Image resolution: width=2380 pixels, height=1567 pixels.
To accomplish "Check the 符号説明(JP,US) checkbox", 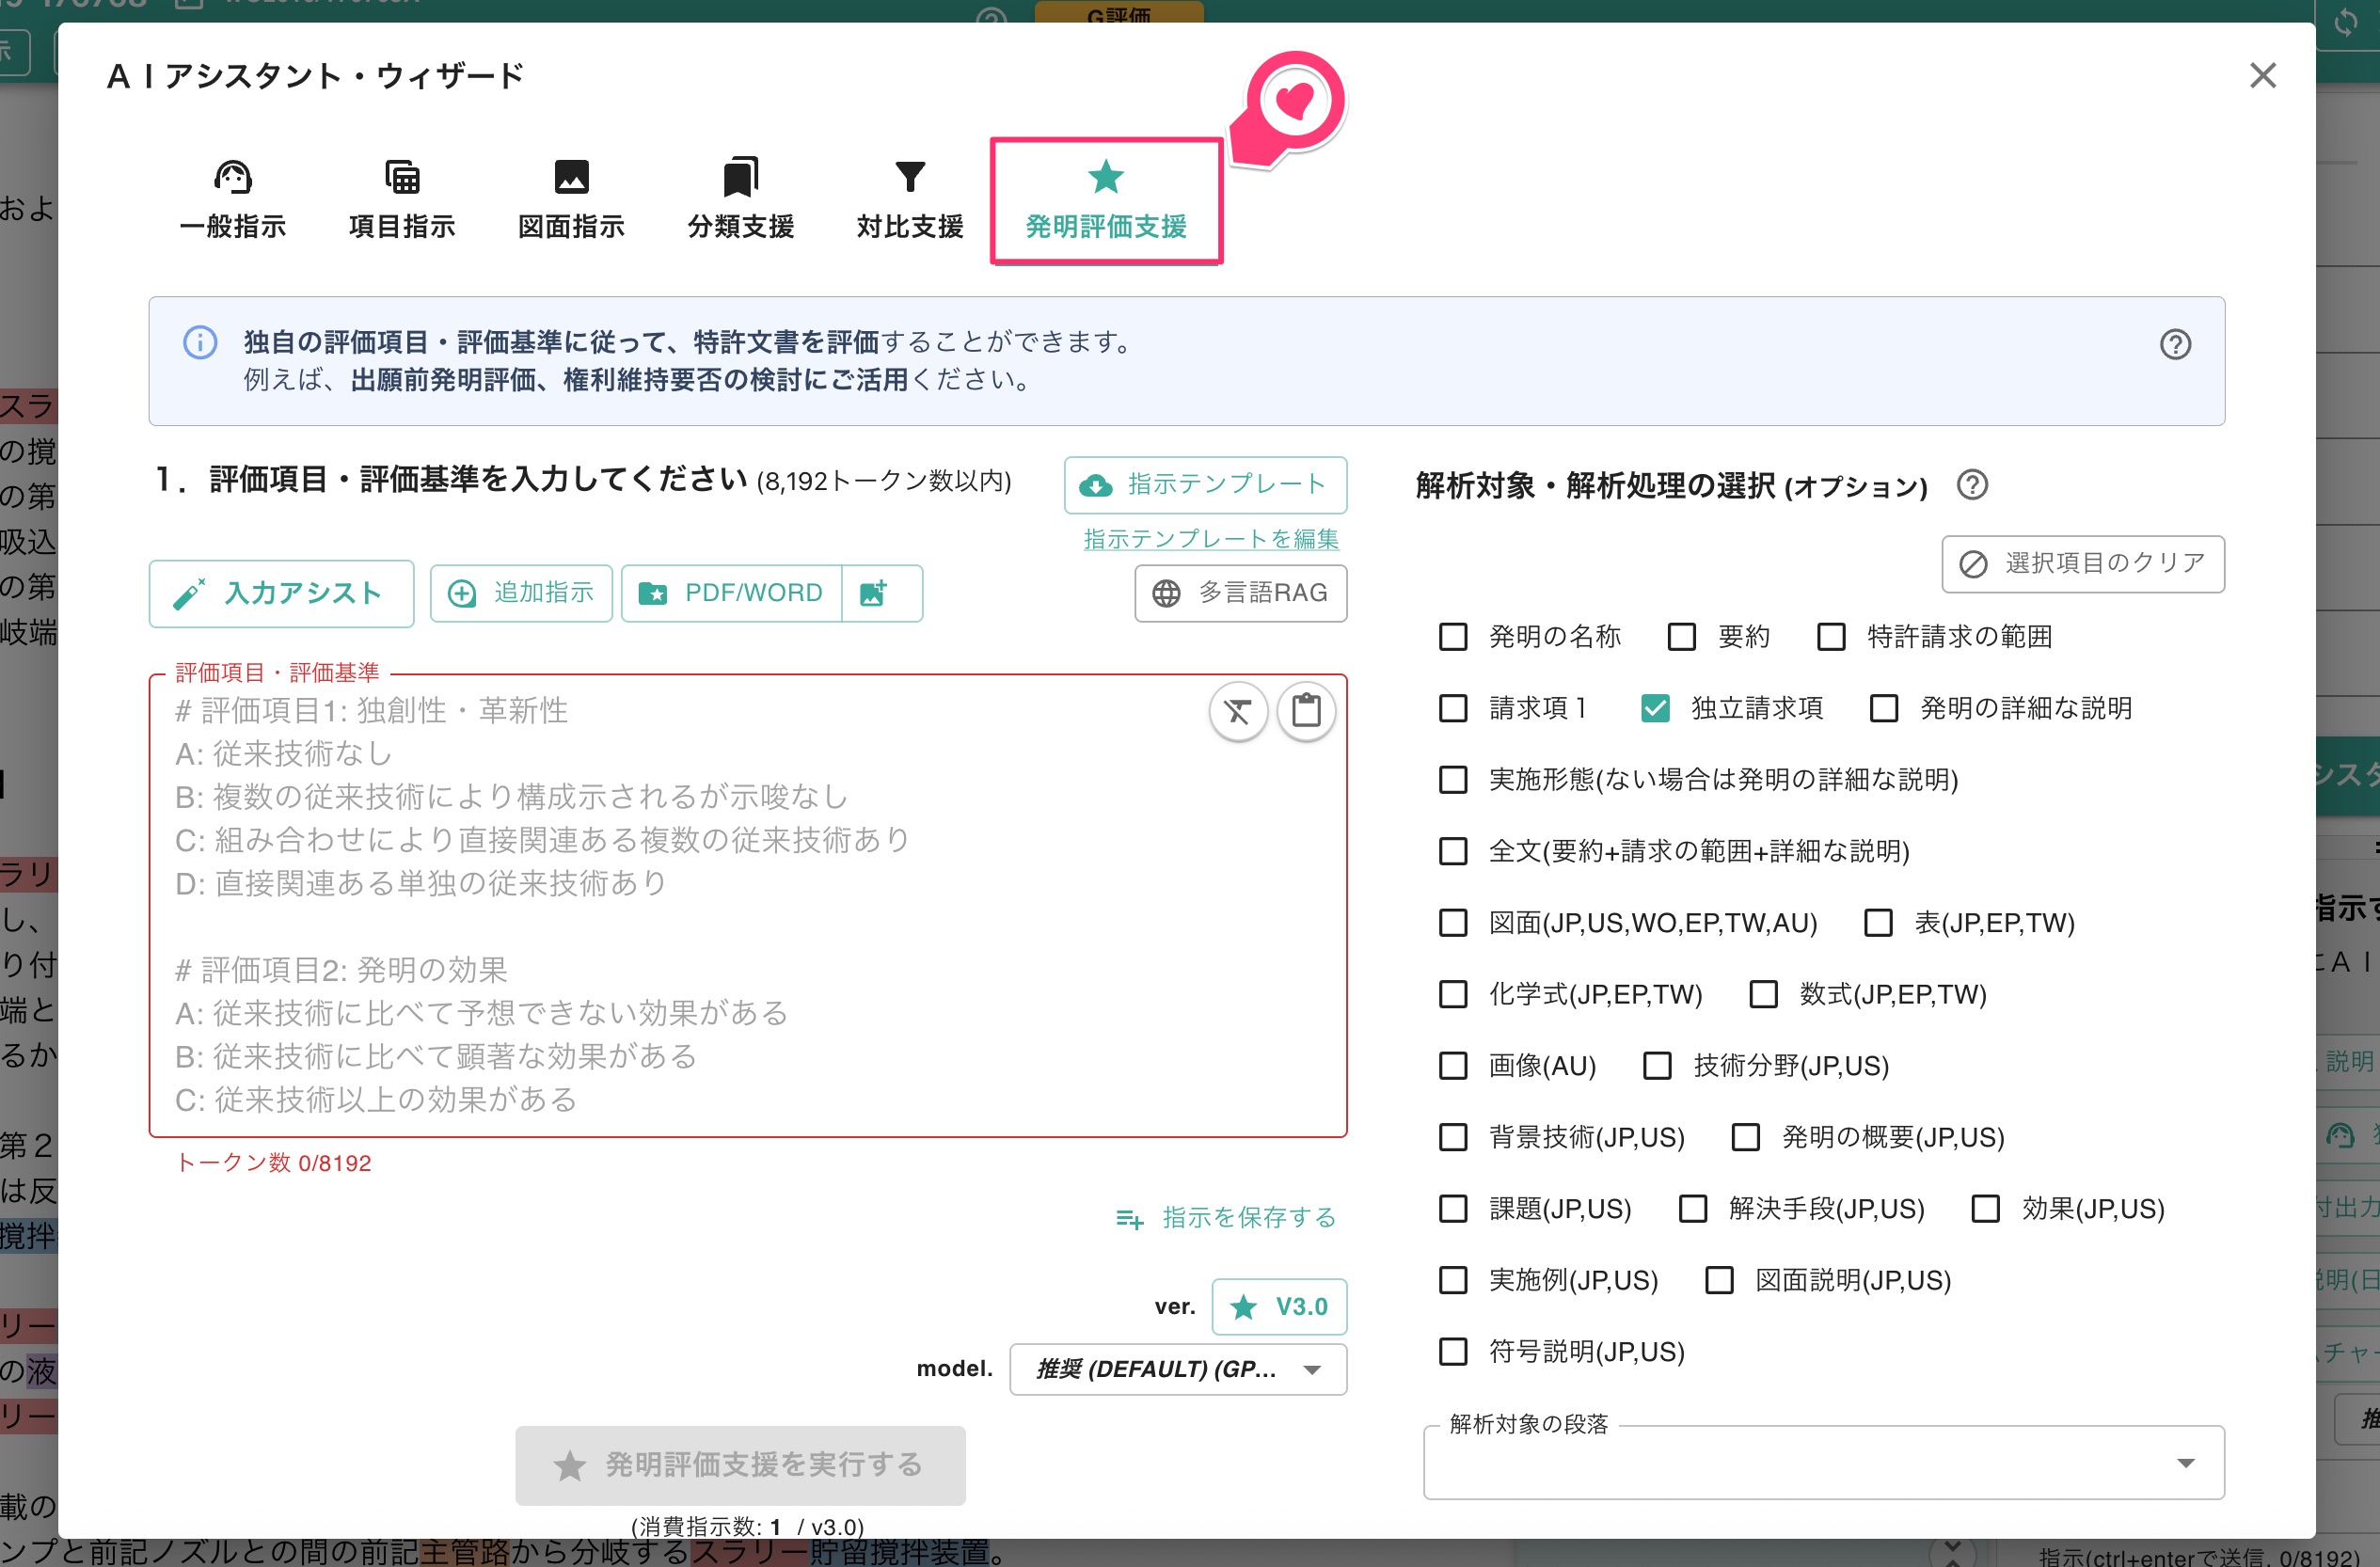I will pos(1453,1352).
